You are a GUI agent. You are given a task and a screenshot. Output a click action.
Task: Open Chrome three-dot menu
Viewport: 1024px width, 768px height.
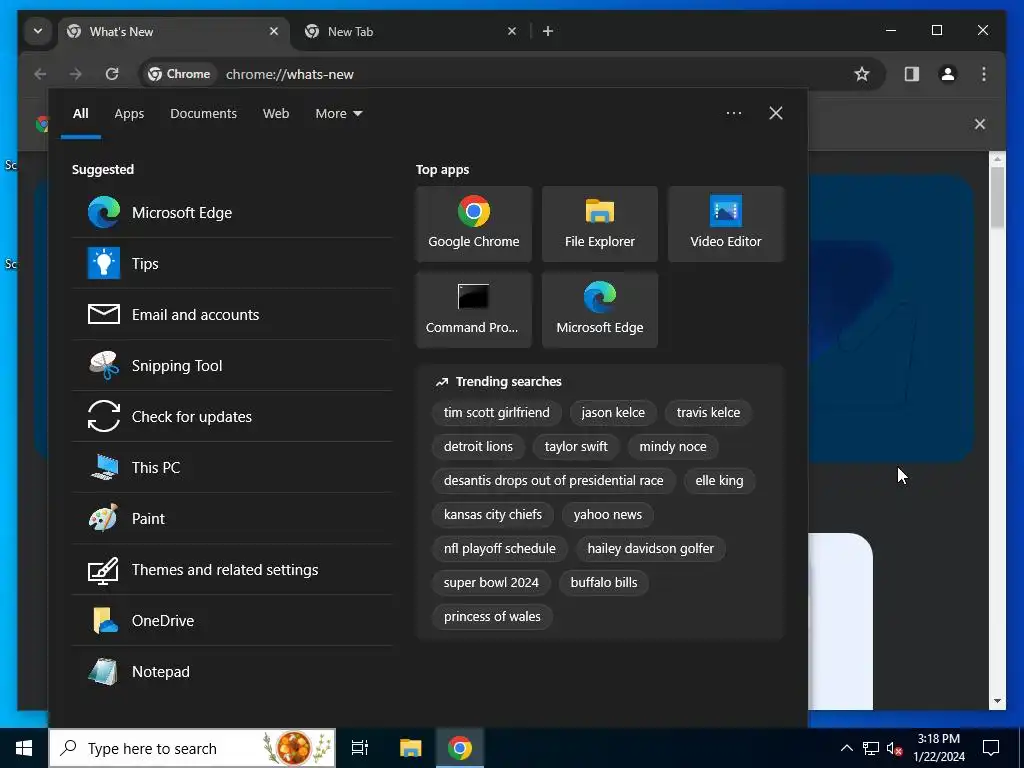click(x=984, y=74)
